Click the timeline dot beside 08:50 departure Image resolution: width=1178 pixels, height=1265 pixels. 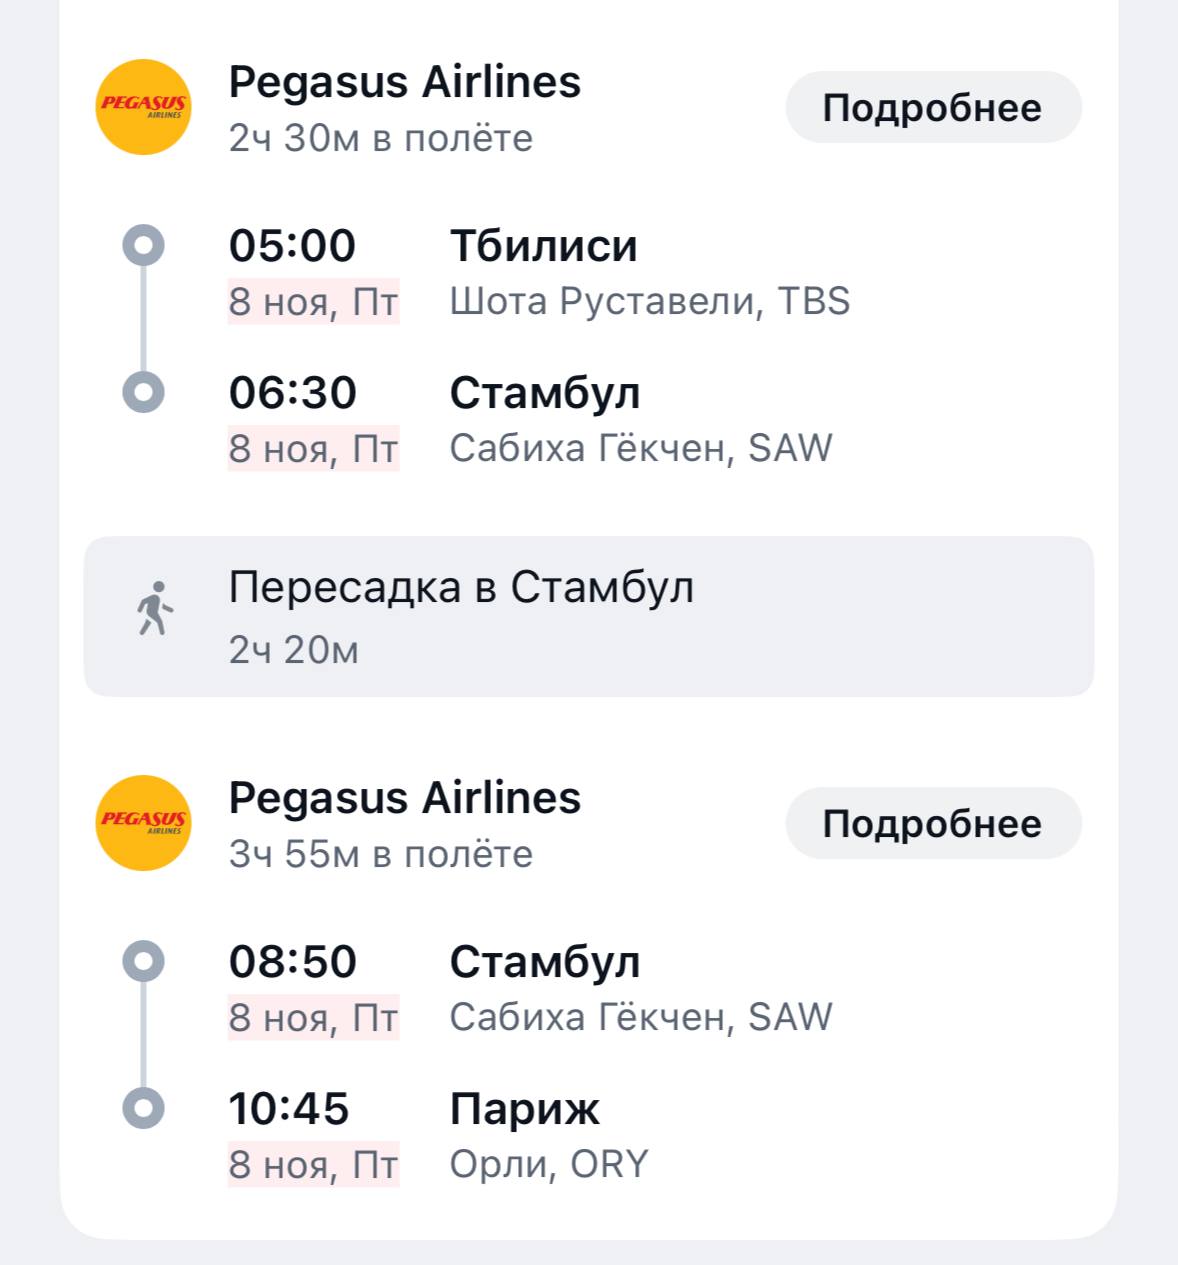(143, 961)
